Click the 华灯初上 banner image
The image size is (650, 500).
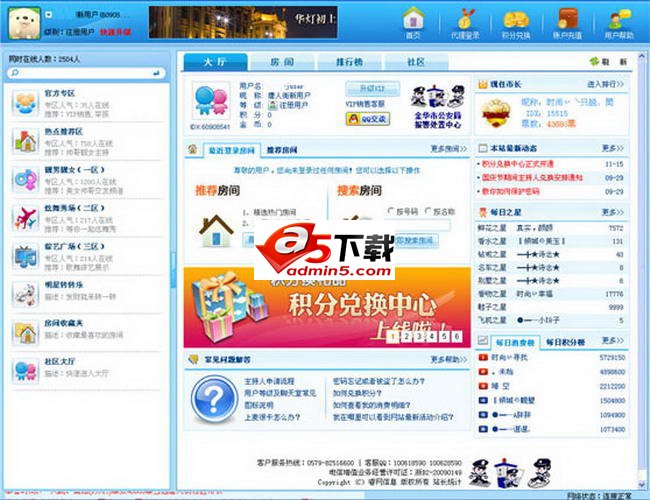tap(243, 22)
